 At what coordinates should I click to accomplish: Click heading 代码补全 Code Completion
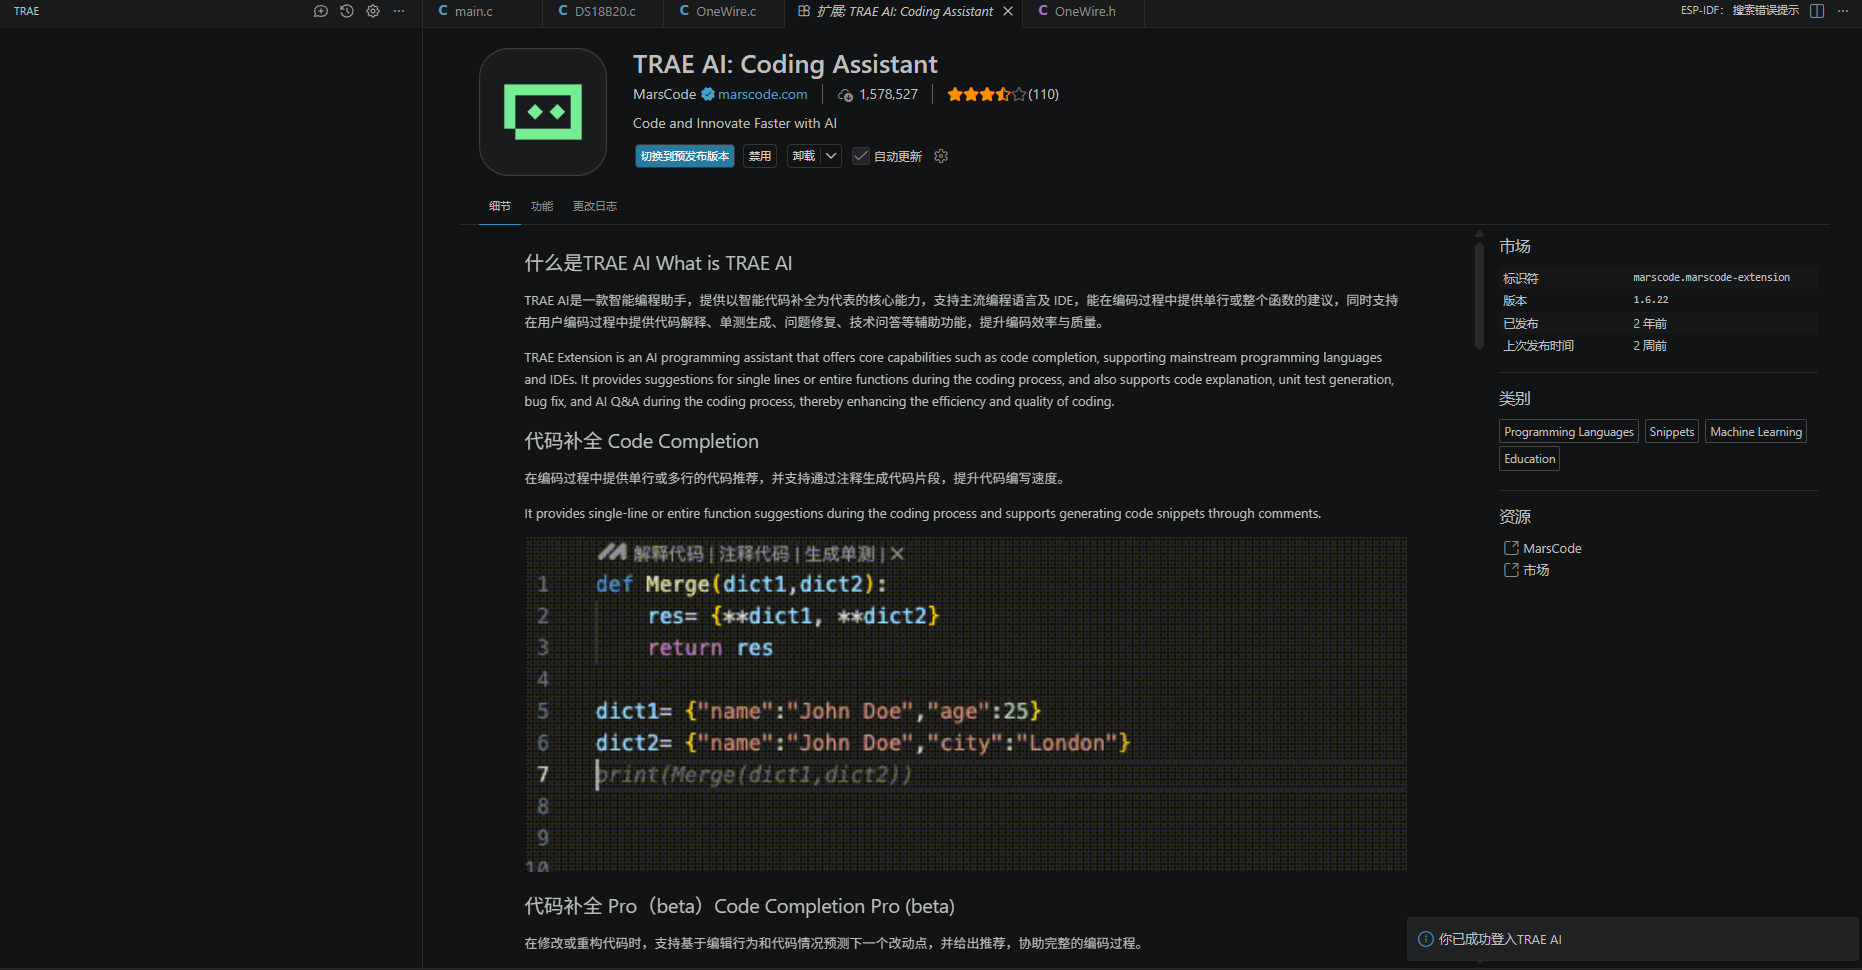[641, 441]
